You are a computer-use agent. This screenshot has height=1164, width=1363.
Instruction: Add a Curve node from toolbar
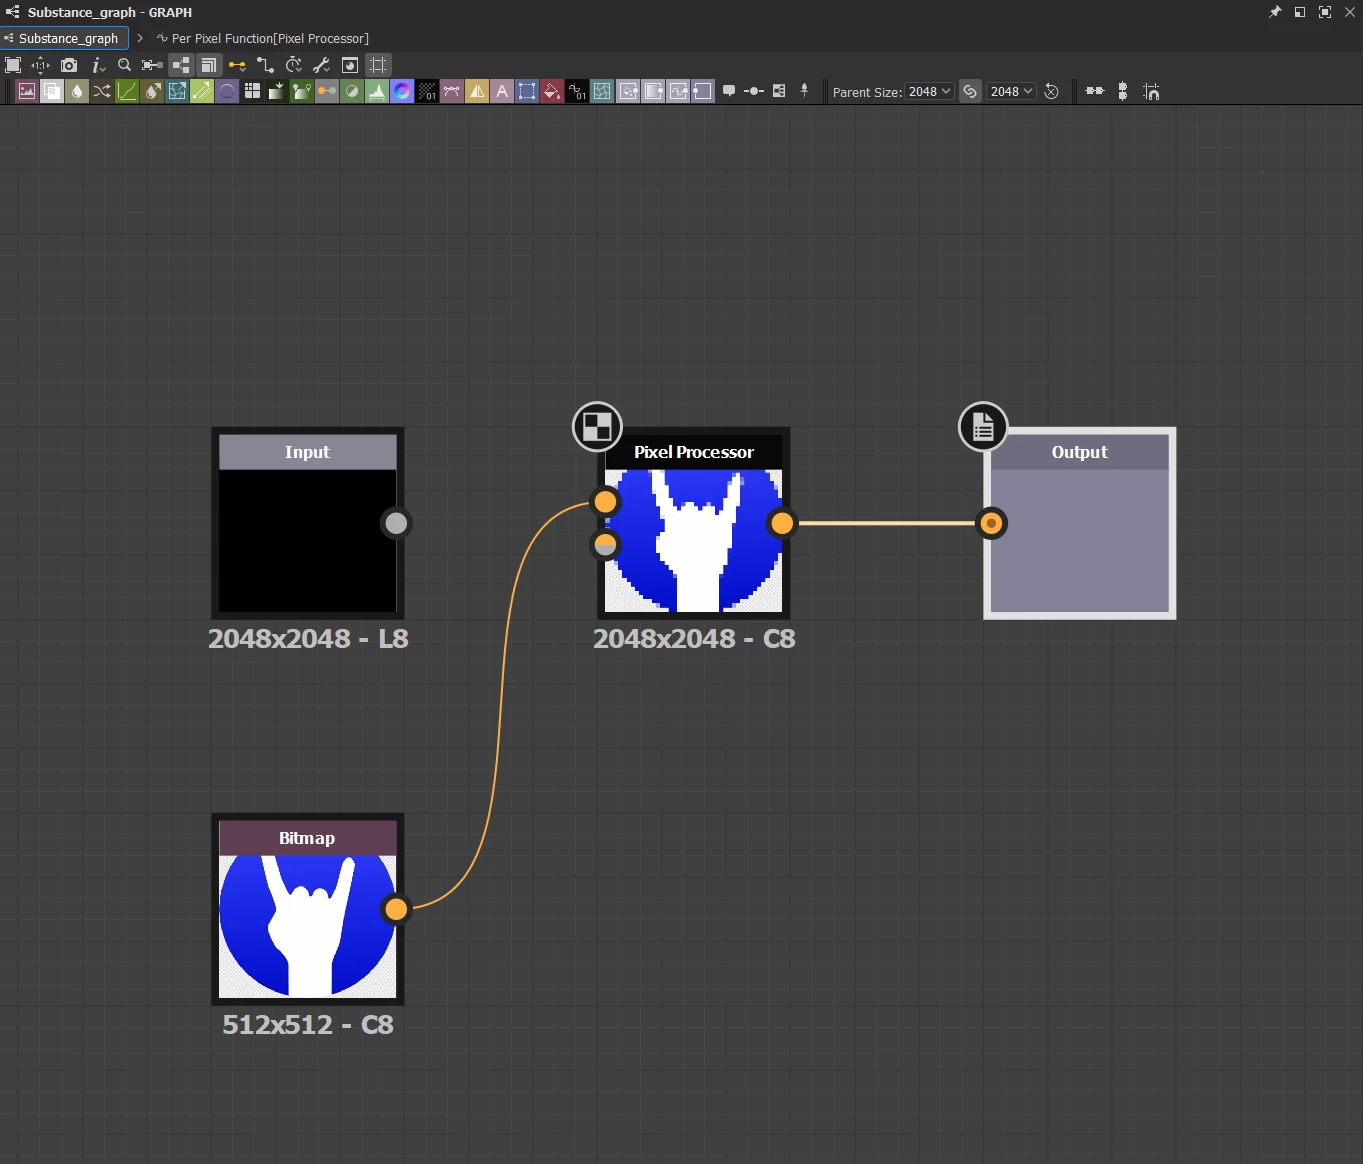click(x=127, y=91)
